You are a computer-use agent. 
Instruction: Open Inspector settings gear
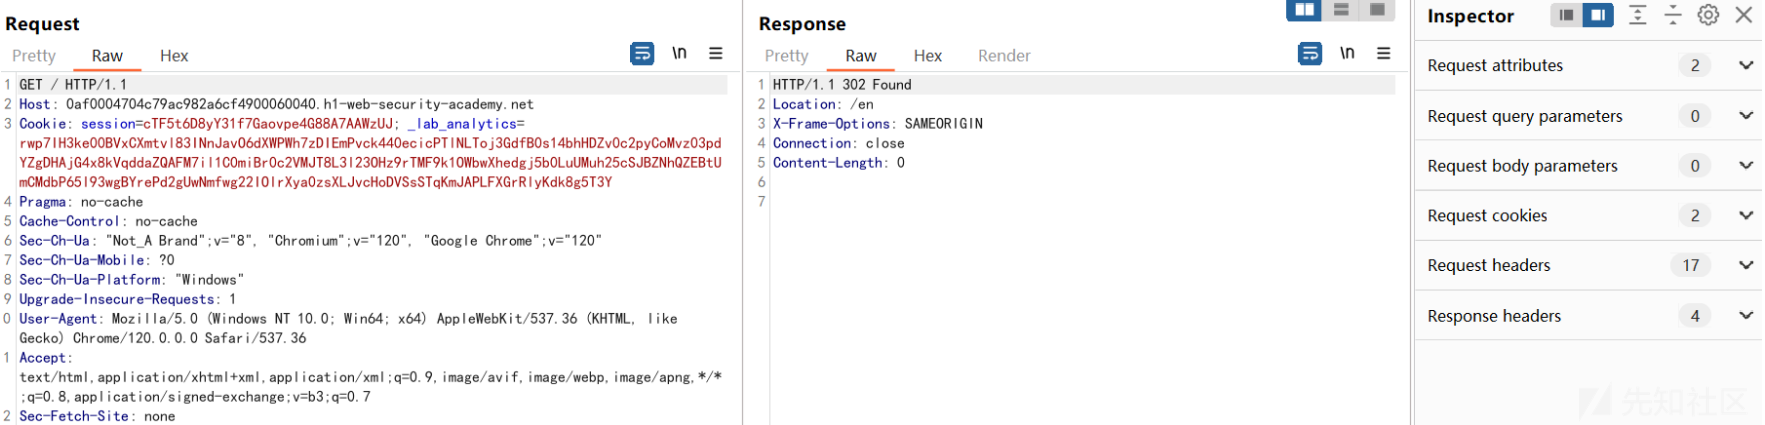click(1709, 15)
